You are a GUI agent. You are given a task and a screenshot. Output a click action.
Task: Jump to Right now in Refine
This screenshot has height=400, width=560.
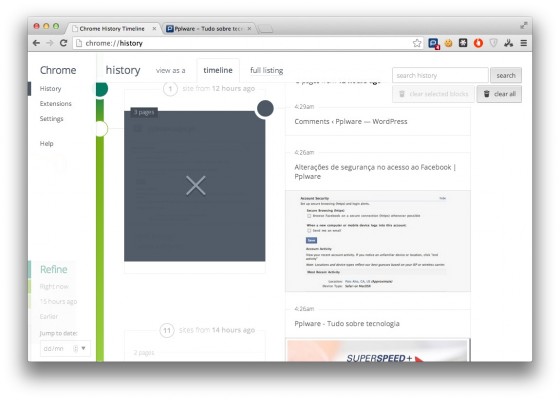54,286
